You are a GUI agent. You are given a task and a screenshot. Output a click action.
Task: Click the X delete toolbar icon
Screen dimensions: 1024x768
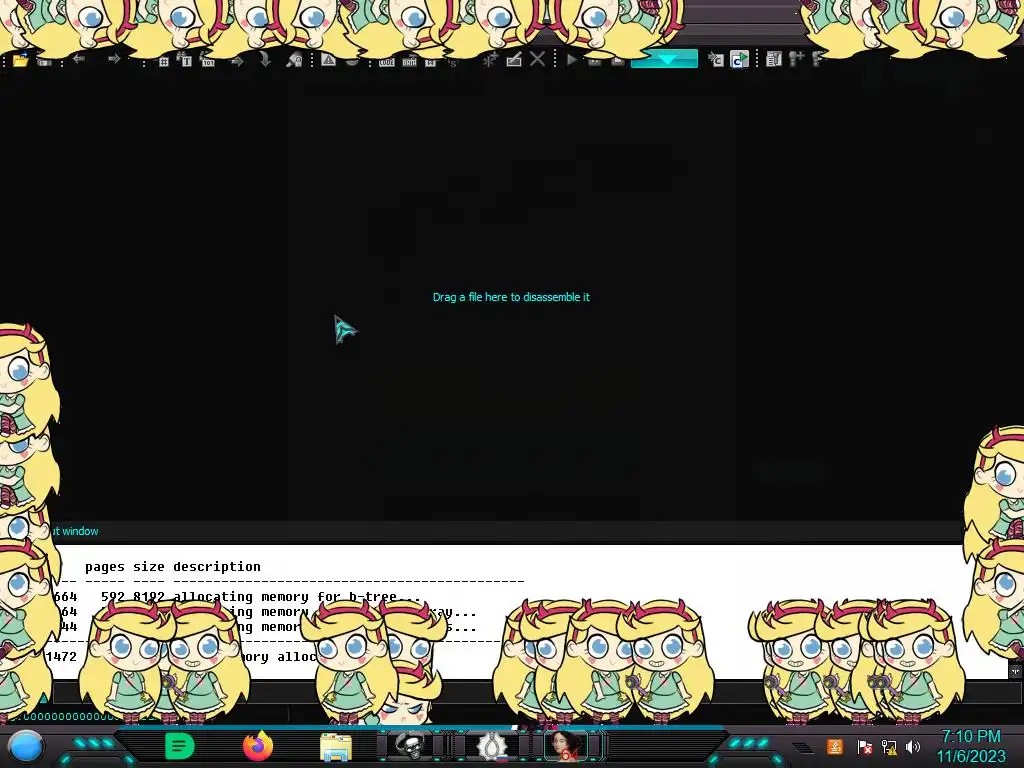point(537,59)
